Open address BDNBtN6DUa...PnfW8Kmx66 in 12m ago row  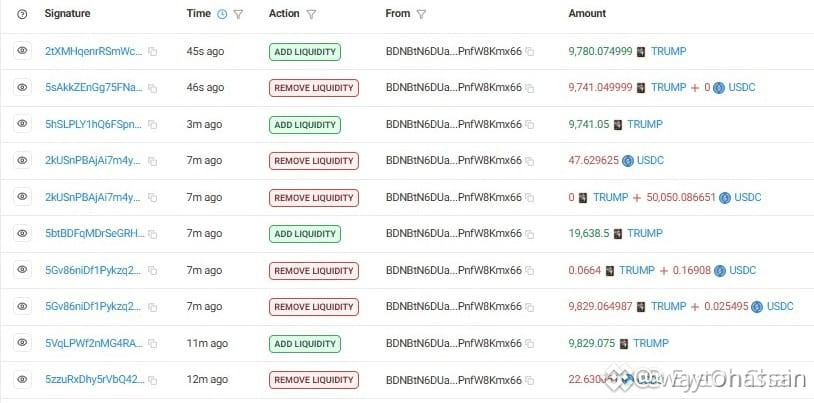pos(453,380)
